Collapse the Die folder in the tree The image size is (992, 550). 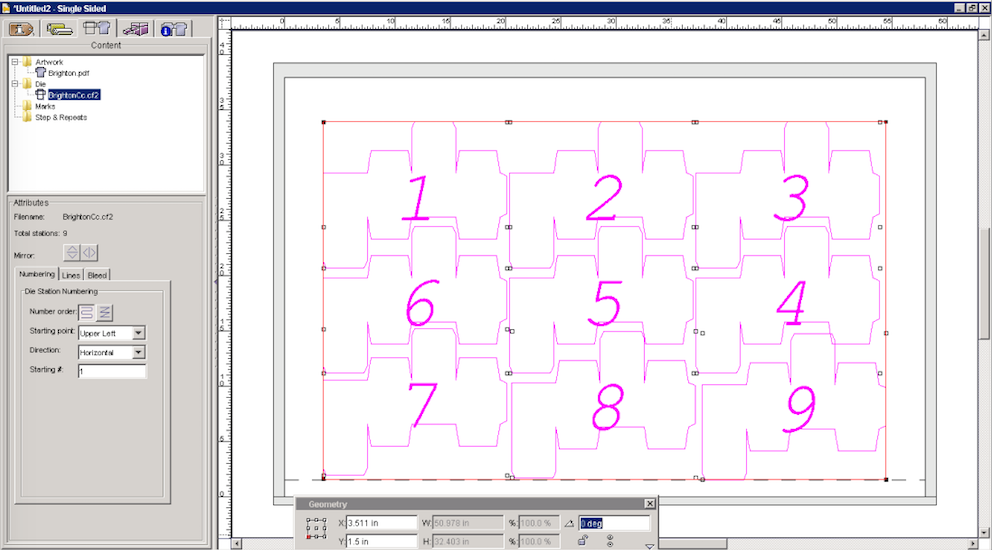click(15, 84)
